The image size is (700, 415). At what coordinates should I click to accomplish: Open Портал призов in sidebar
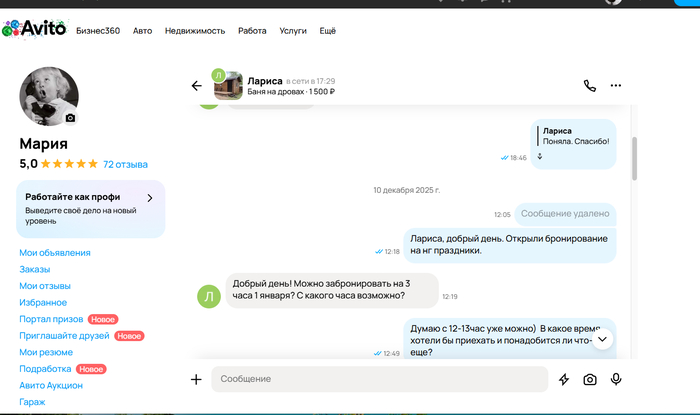coord(50,319)
